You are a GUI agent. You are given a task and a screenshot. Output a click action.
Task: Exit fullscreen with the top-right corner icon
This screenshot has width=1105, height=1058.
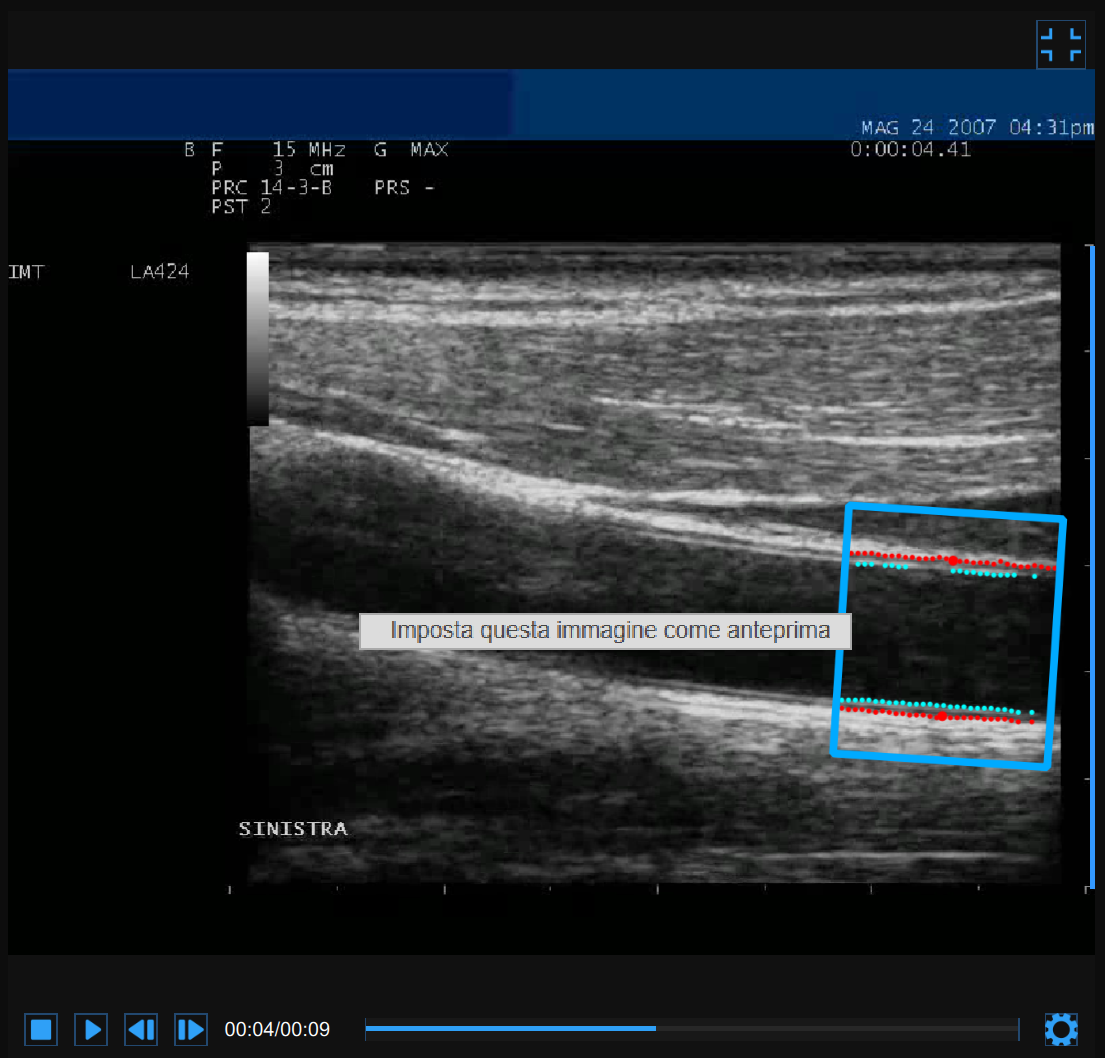pyautogui.click(x=1060, y=45)
